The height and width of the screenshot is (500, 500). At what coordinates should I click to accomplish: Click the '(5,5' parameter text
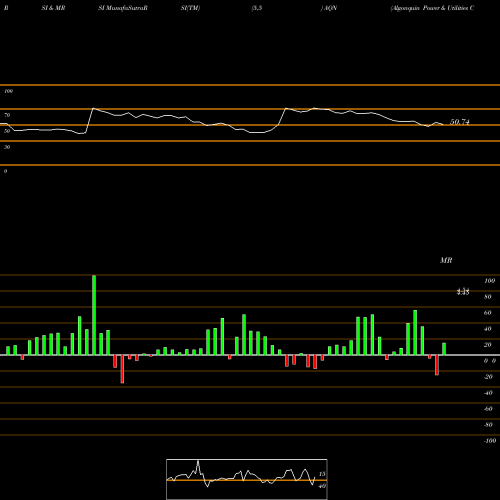(257, 8)
